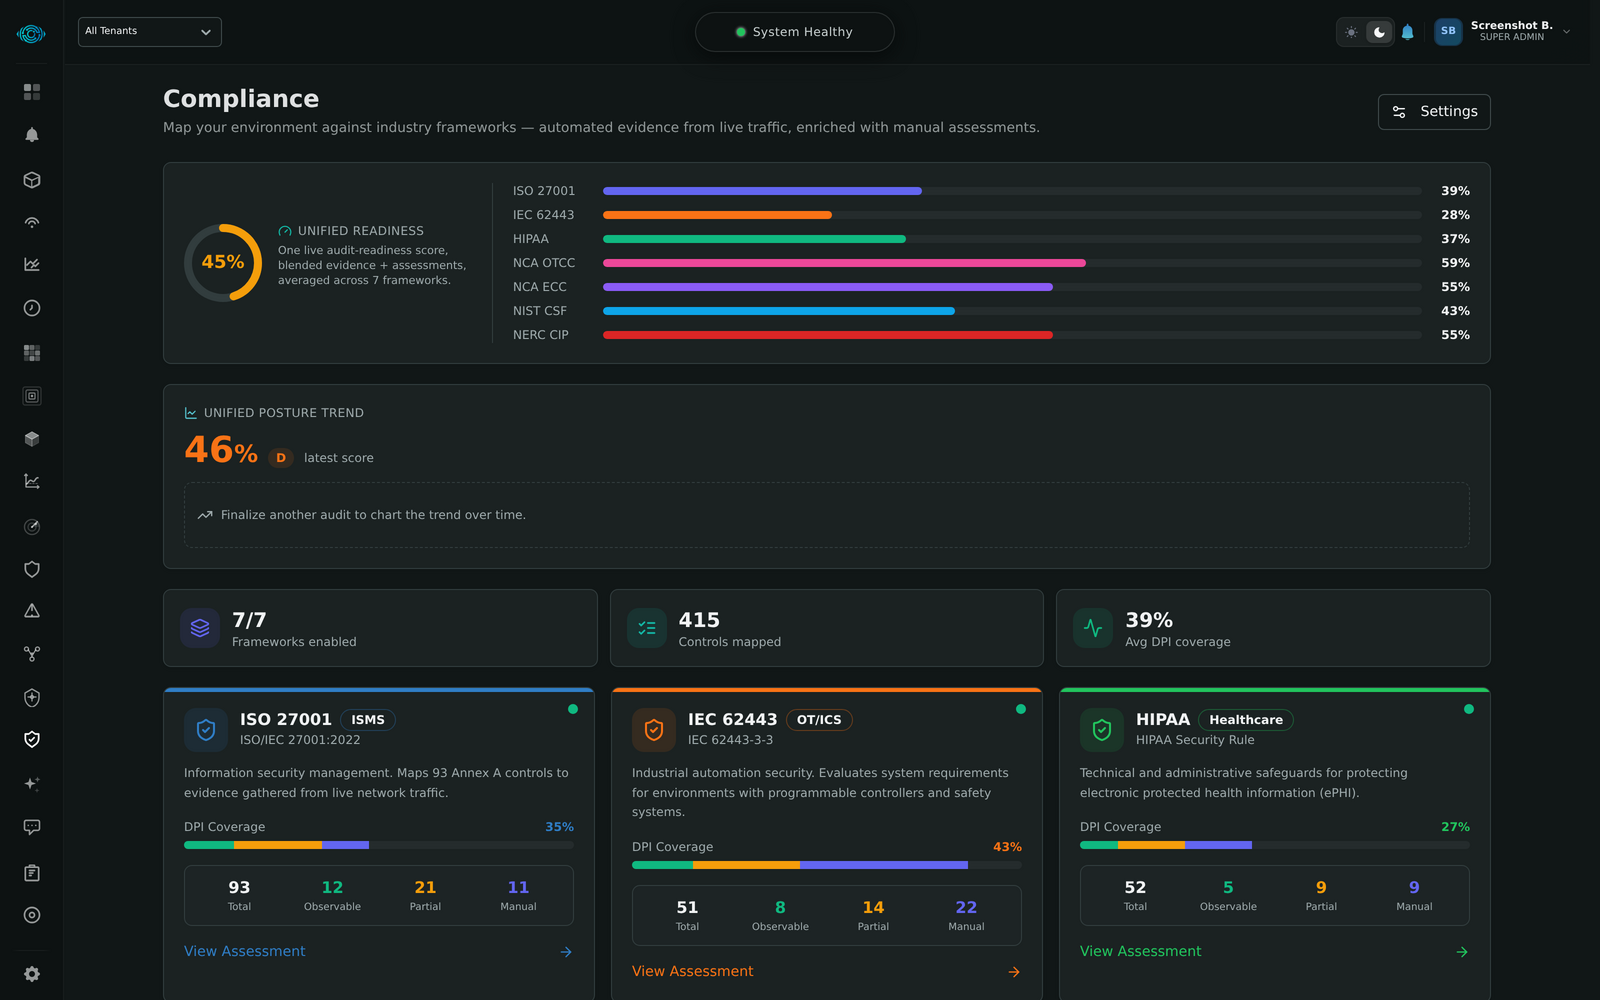Open View Assessment for HIPAA
Screen dimensions: 1600x1000
click(1141, 951)
